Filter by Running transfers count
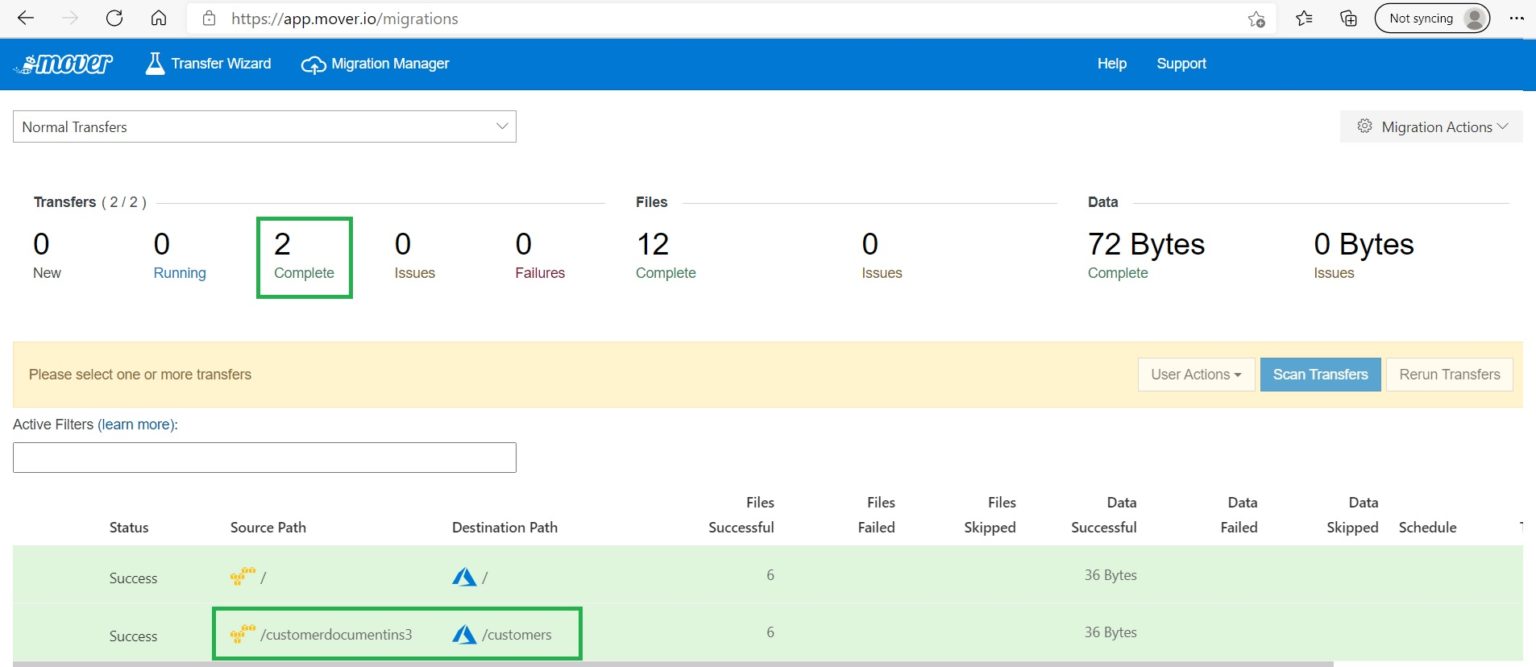 (179, 256)
